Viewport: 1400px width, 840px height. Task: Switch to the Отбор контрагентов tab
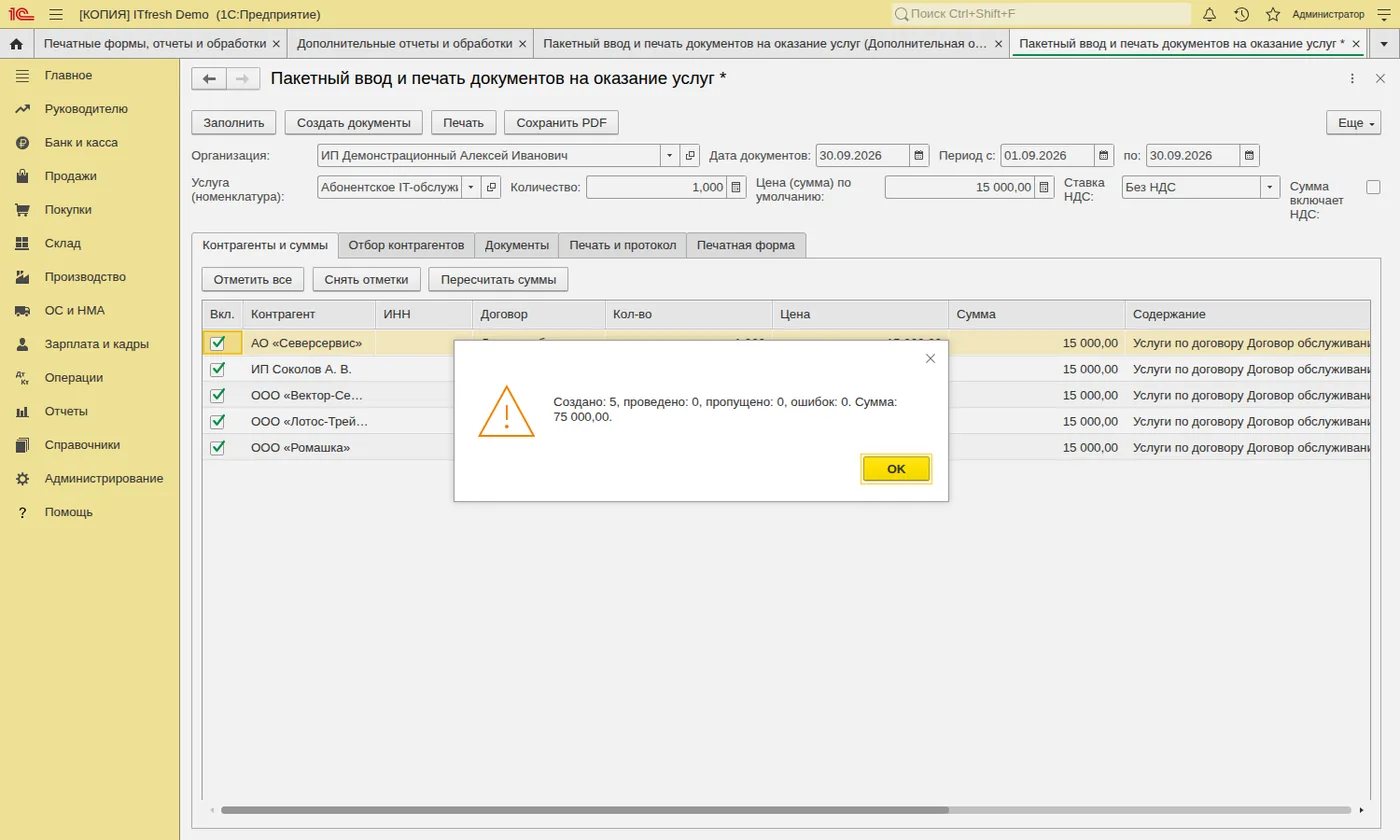point(406,245)
